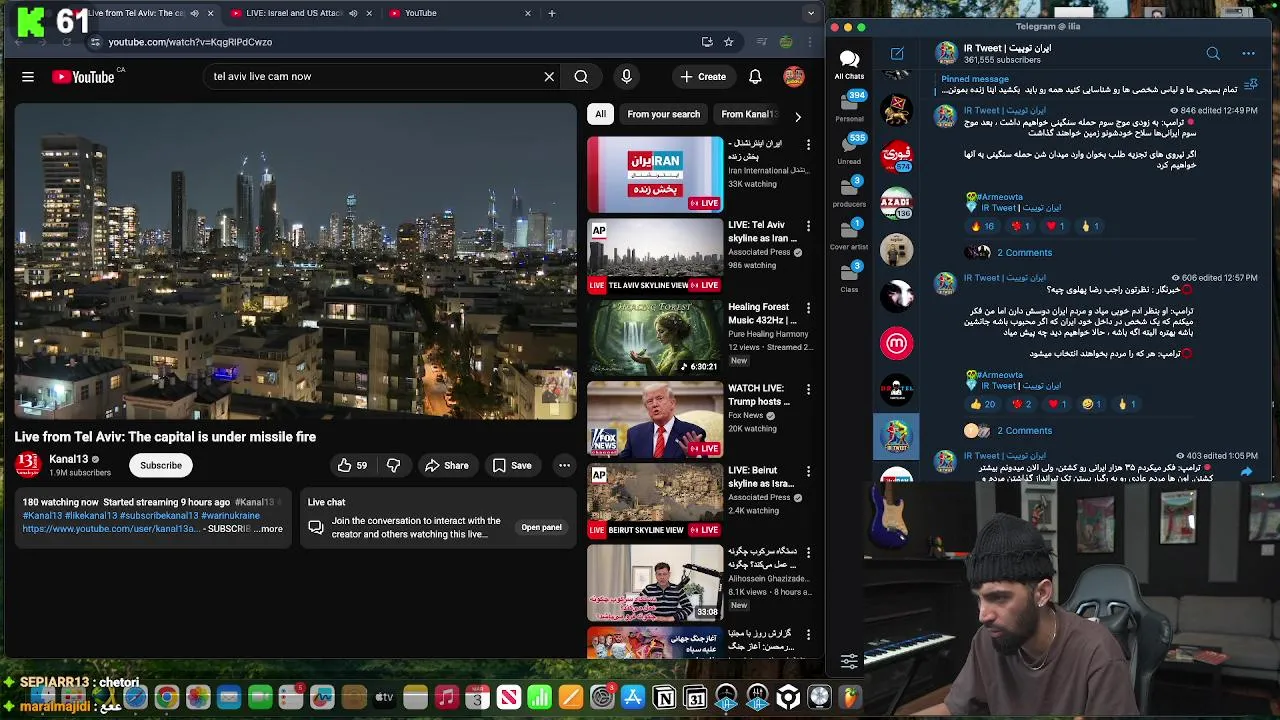1280x720 pixels.
Task: Open Kanal13 channel avatar
Action: click(x=28, y=465)
